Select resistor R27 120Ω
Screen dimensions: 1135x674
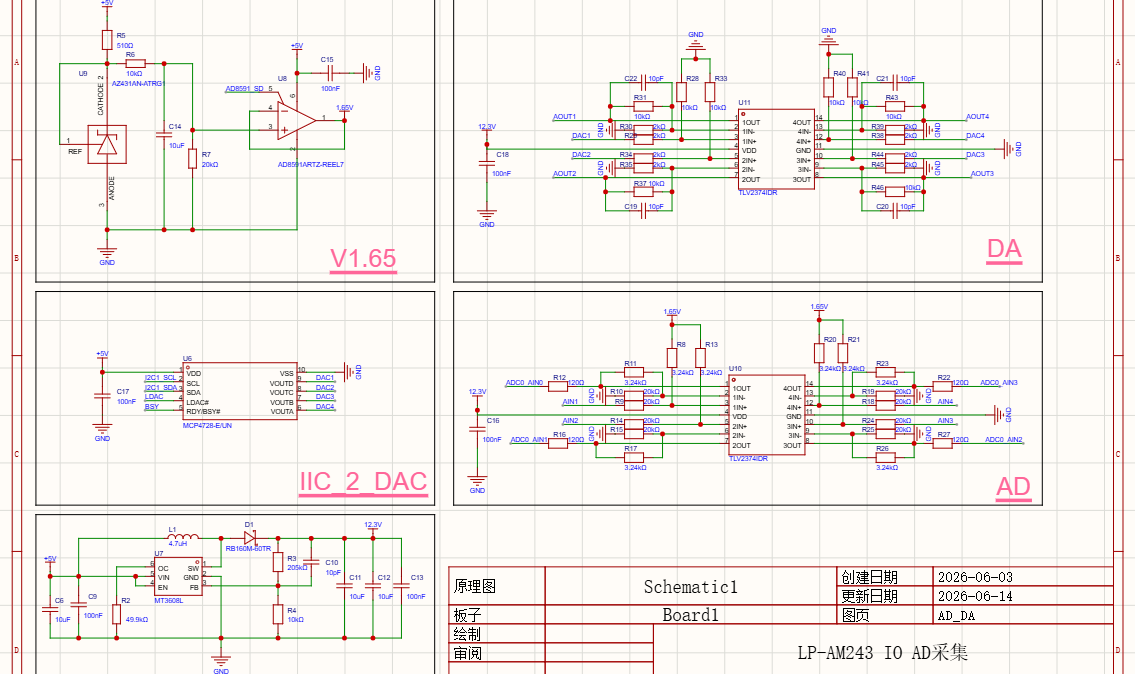tap(942, 444)
